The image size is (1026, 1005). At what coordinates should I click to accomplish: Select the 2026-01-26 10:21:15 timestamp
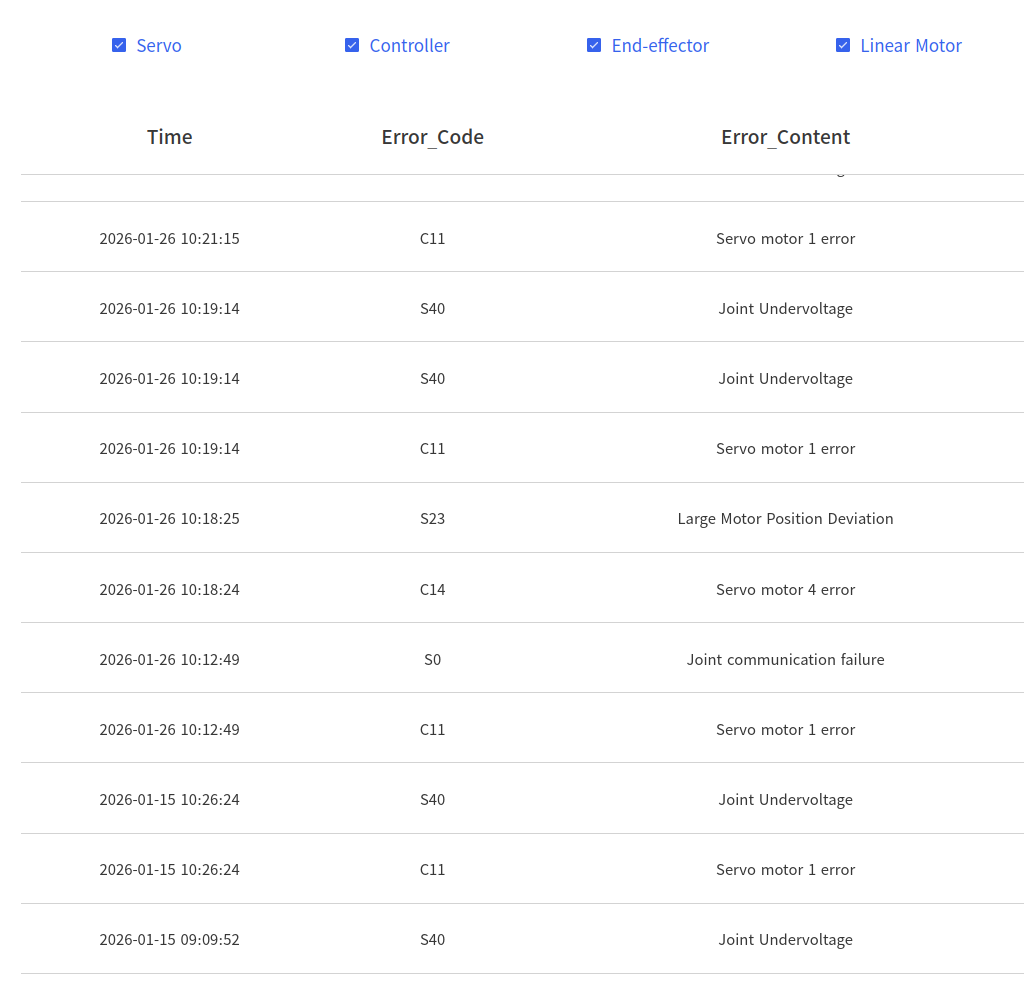coord(169,239)
